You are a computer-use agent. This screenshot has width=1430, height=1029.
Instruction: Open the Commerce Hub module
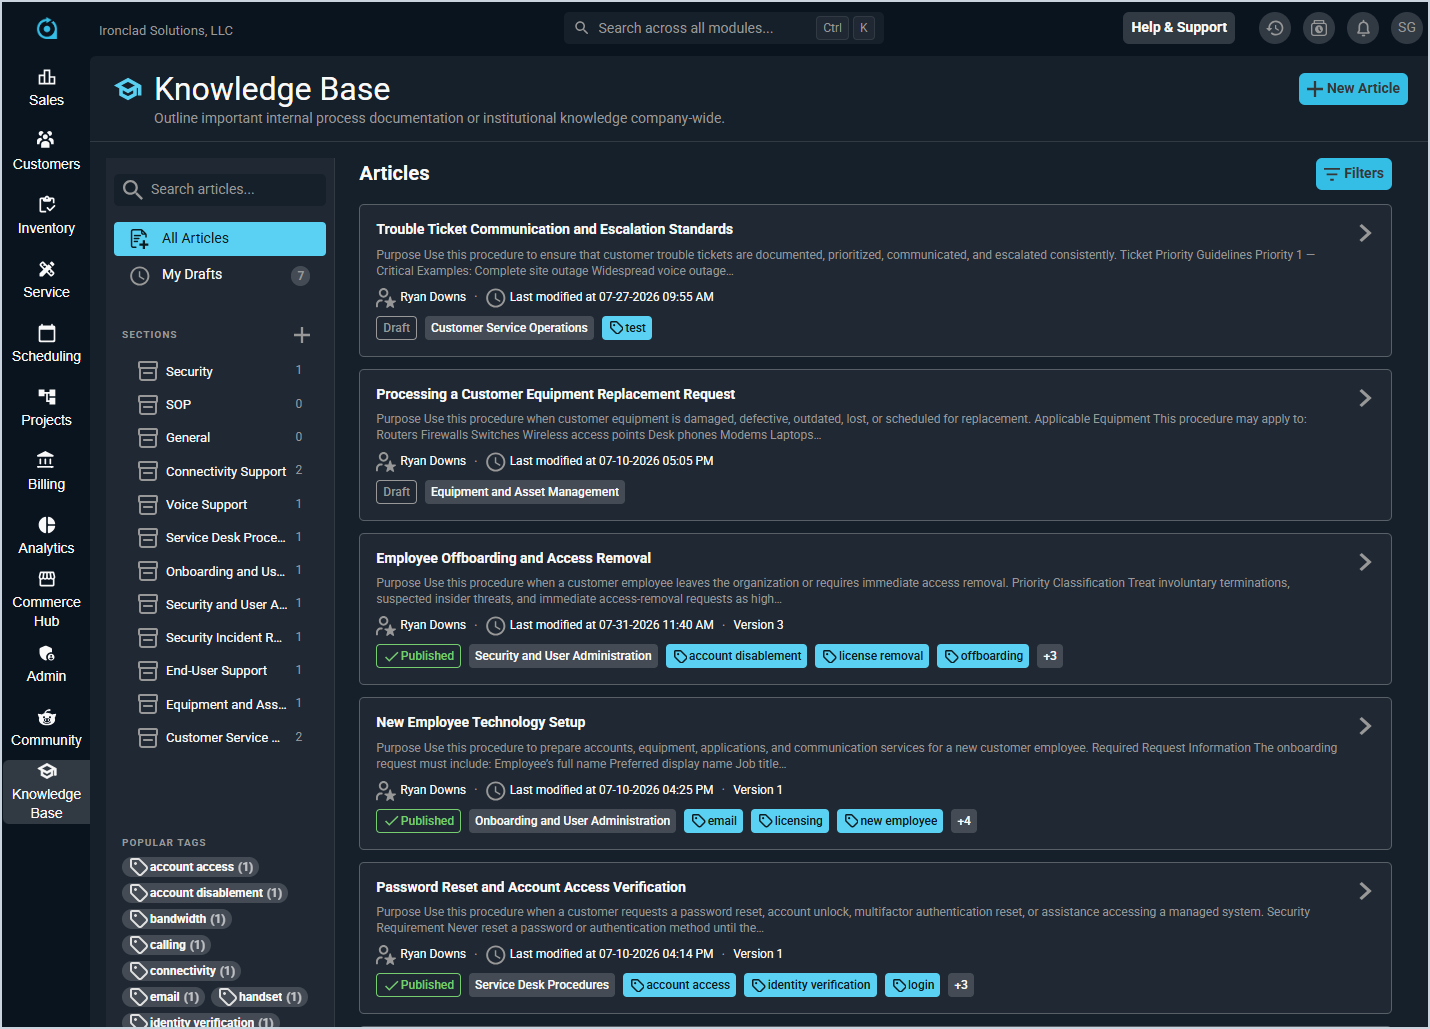(x=46, y=600)
